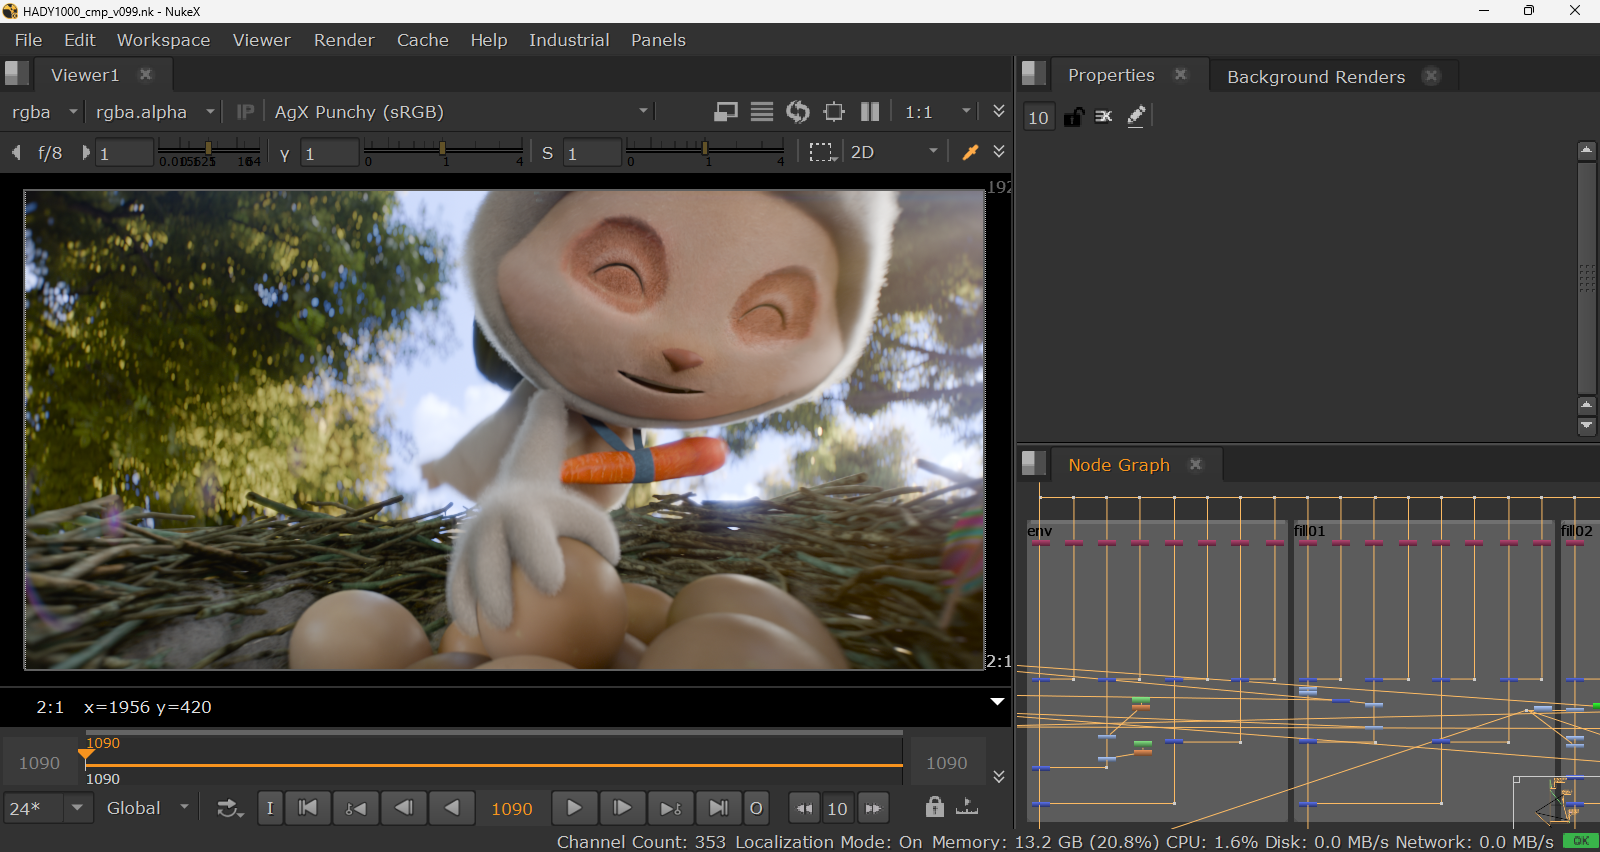Open the clipping warning display icon
The height and width of the screenshot is (852, 1600).
(x=726, y=112)
